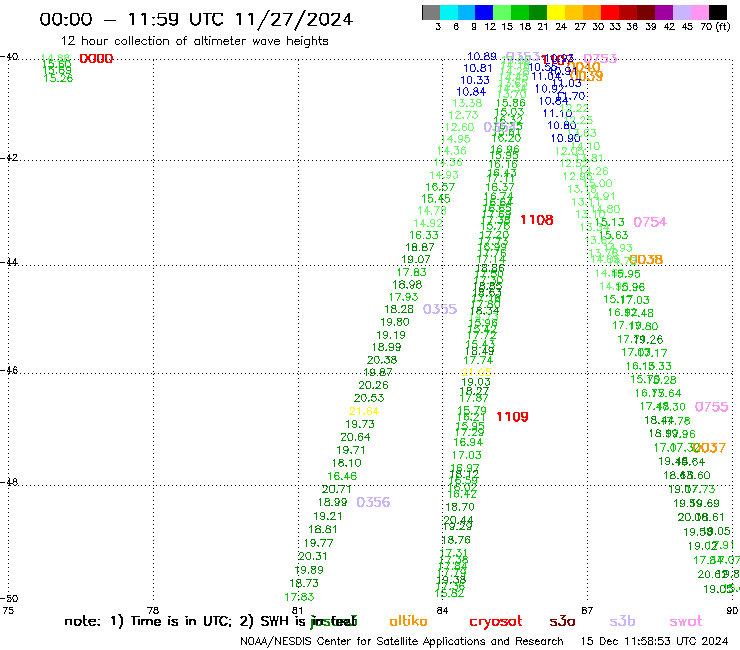Click the 19.03 value below 21.05
The image size is (740, 650).
tap(476, 382)
